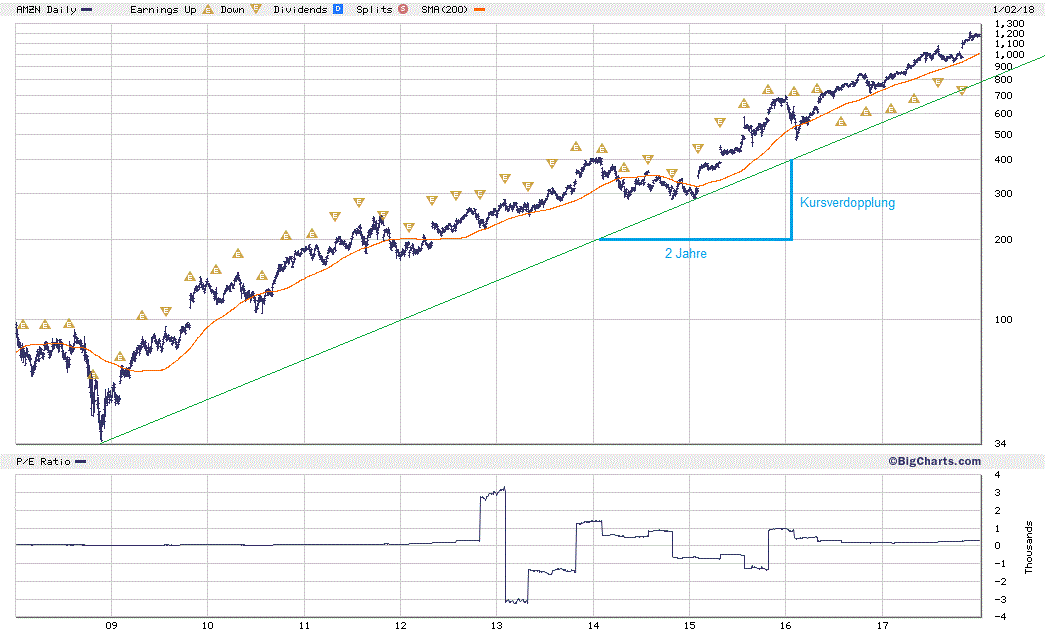
Task: Click the orange SMA(200) line swatch in legend
Action: click(x=479, y=10)
